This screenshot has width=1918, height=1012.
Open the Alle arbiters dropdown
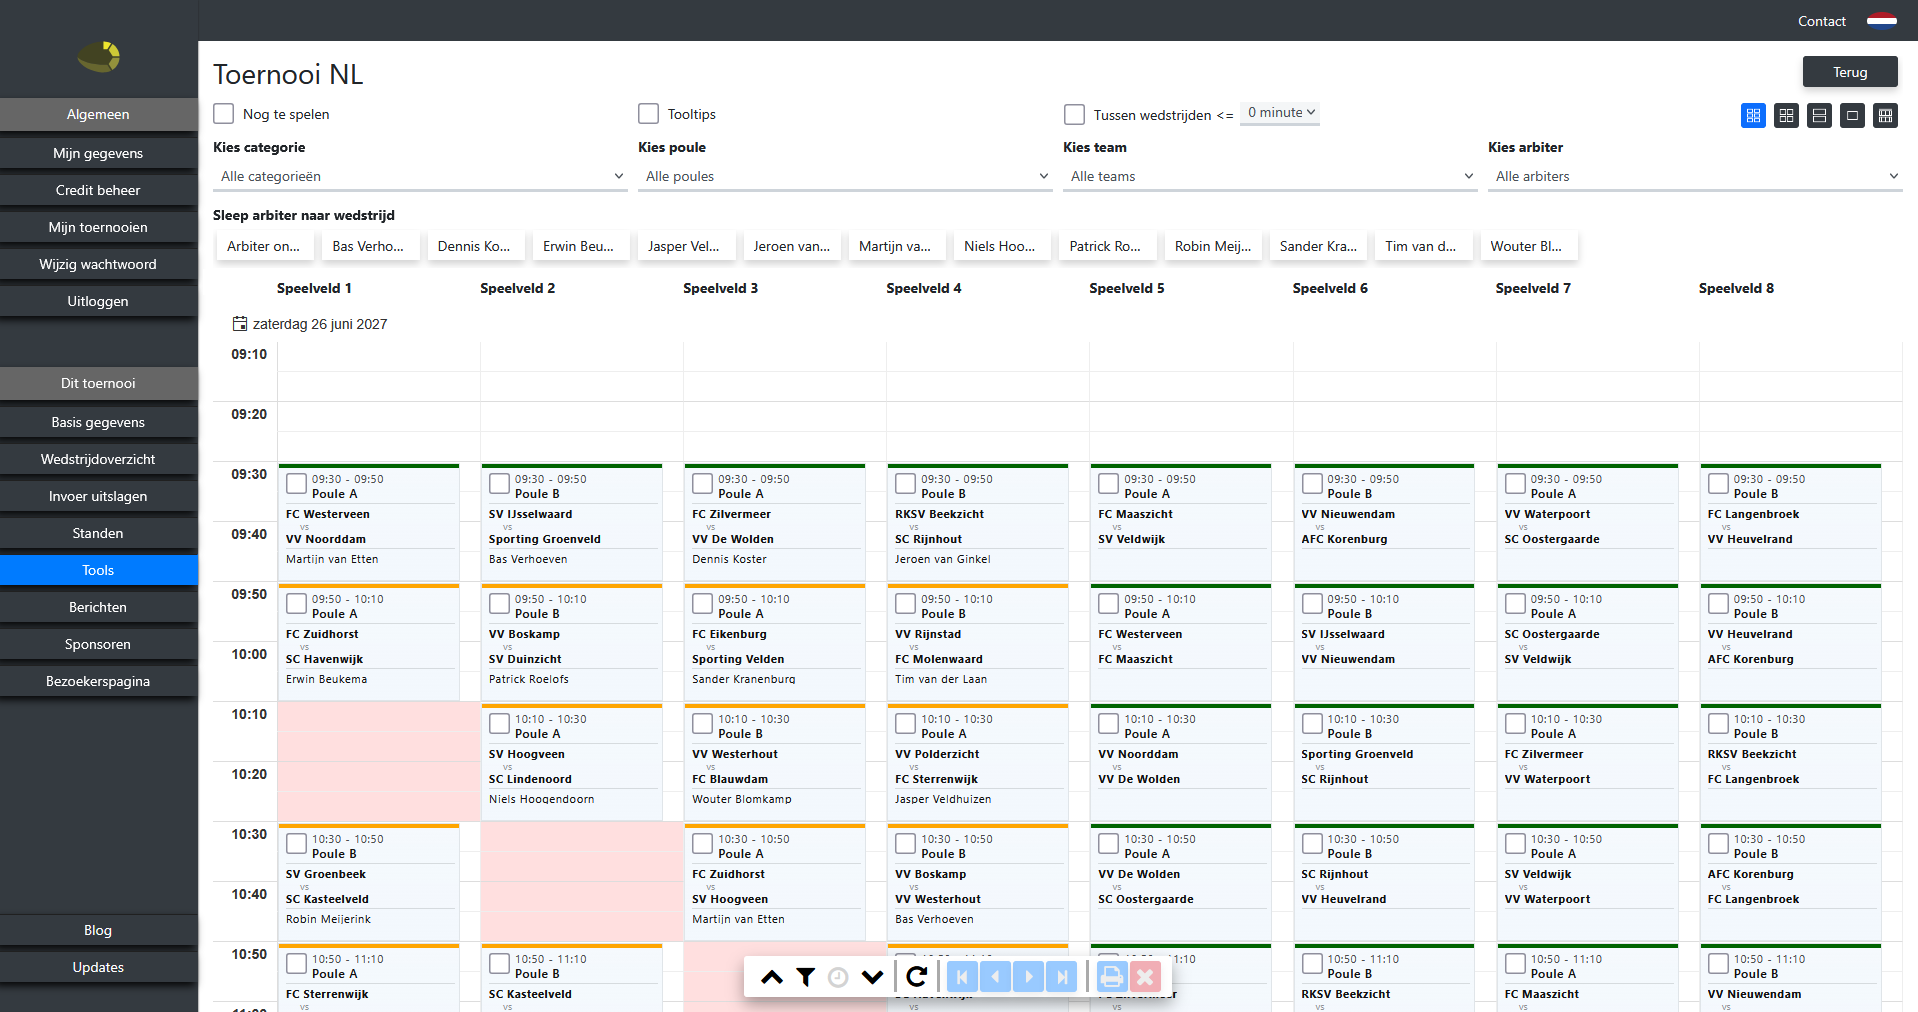(1695, 176)
